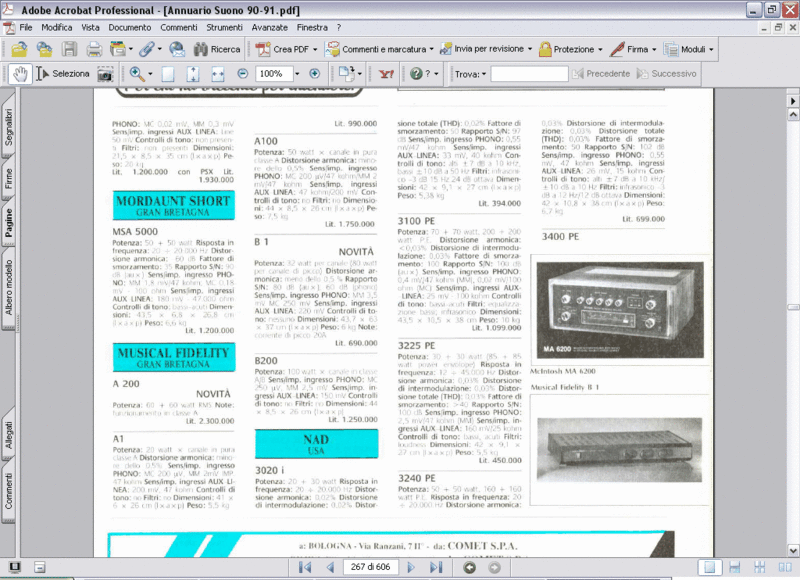Click the Fit Page view icon
Screen dimensions: 800x580
coord(193,74)
